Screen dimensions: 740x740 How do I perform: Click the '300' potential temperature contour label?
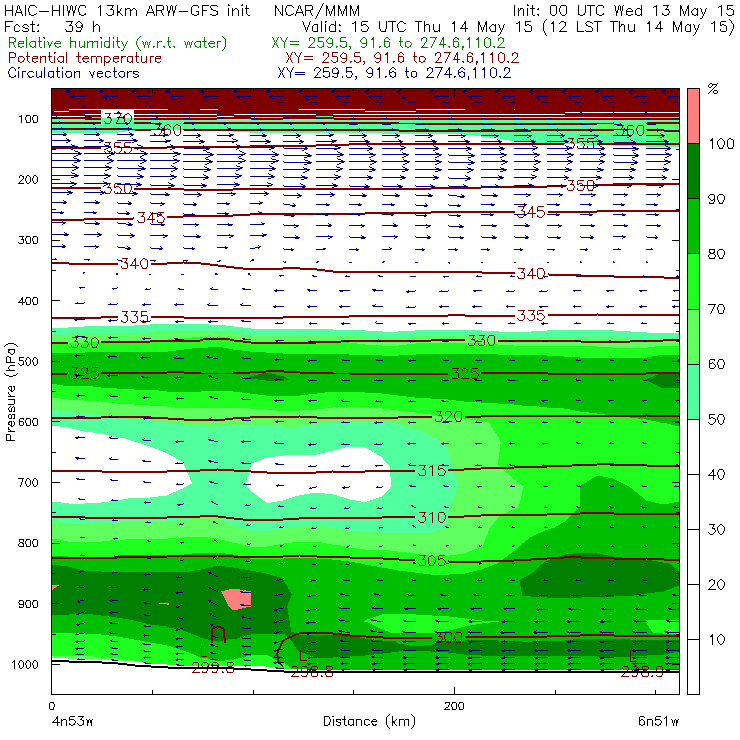448,638
